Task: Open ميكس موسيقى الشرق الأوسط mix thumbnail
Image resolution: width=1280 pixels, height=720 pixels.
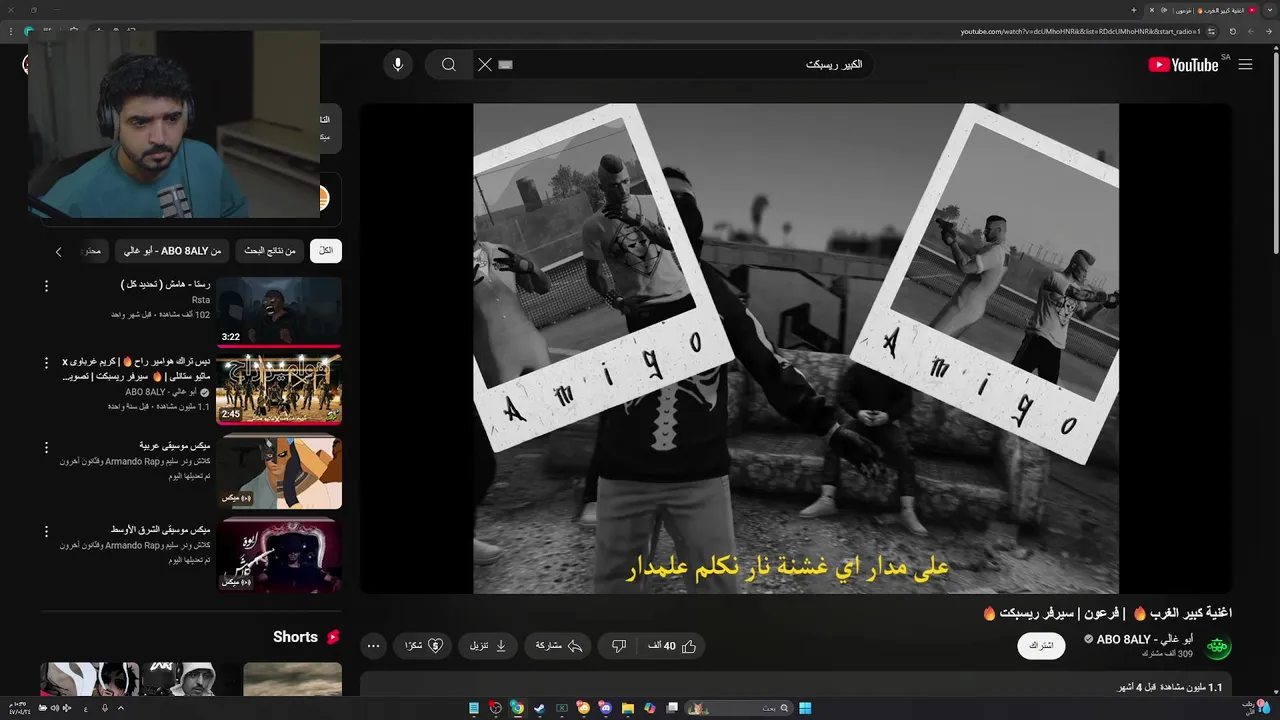Action: pos(279,554)
